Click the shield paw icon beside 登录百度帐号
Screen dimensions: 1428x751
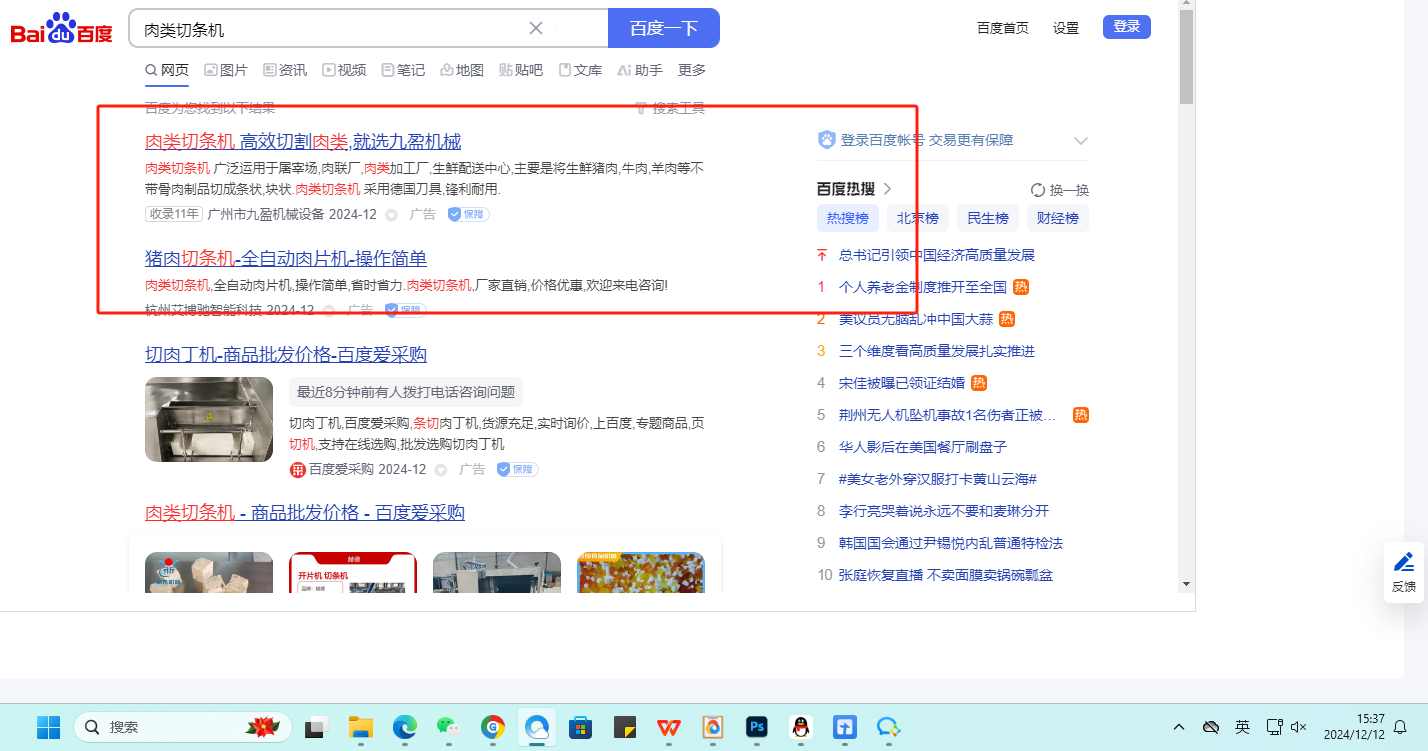point(826,140)
